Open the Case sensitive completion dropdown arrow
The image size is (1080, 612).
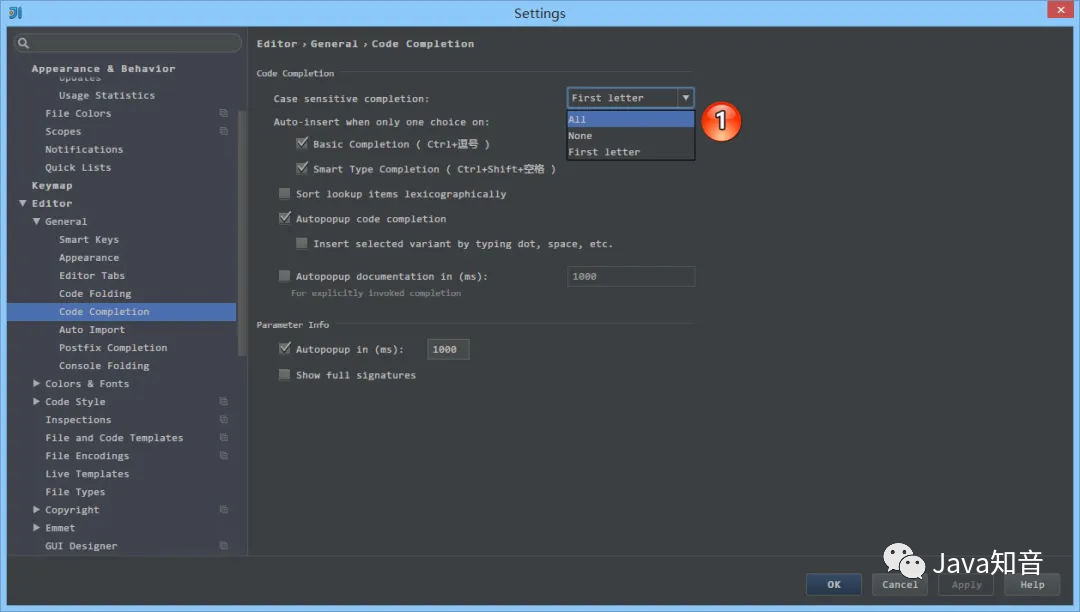(685, 98)
